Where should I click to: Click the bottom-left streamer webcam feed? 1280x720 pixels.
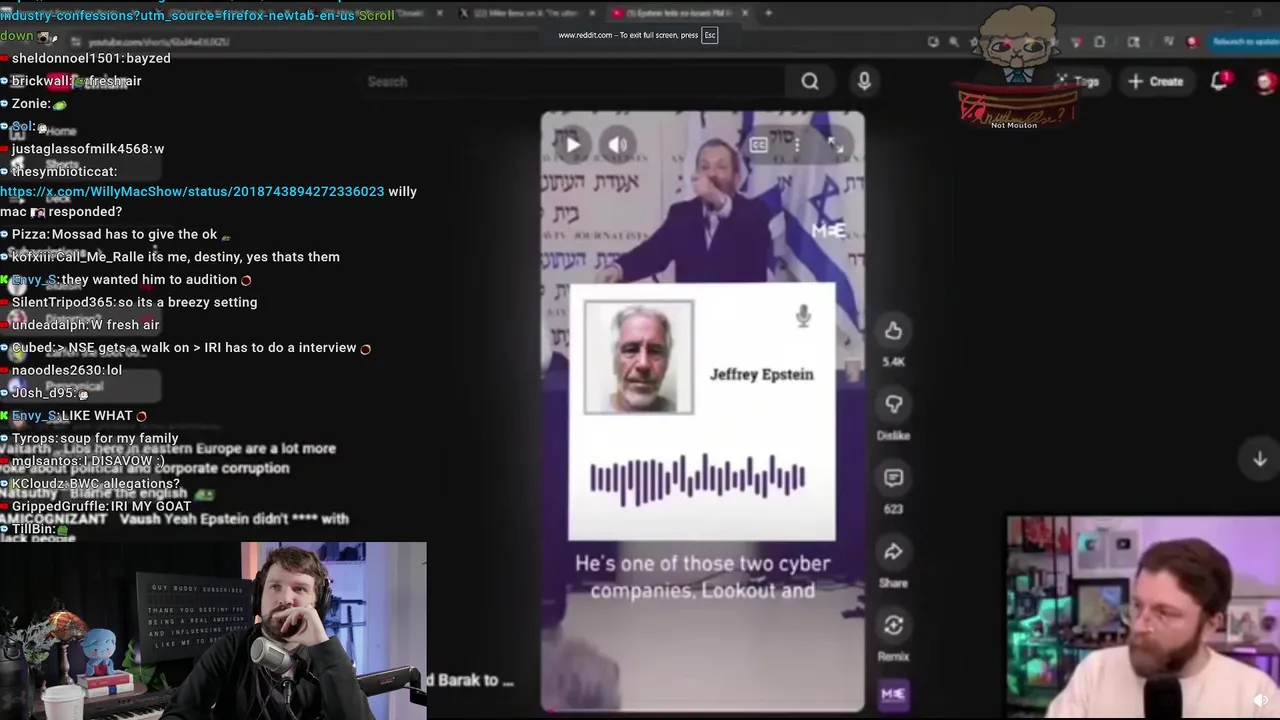(x=213, y=631)
